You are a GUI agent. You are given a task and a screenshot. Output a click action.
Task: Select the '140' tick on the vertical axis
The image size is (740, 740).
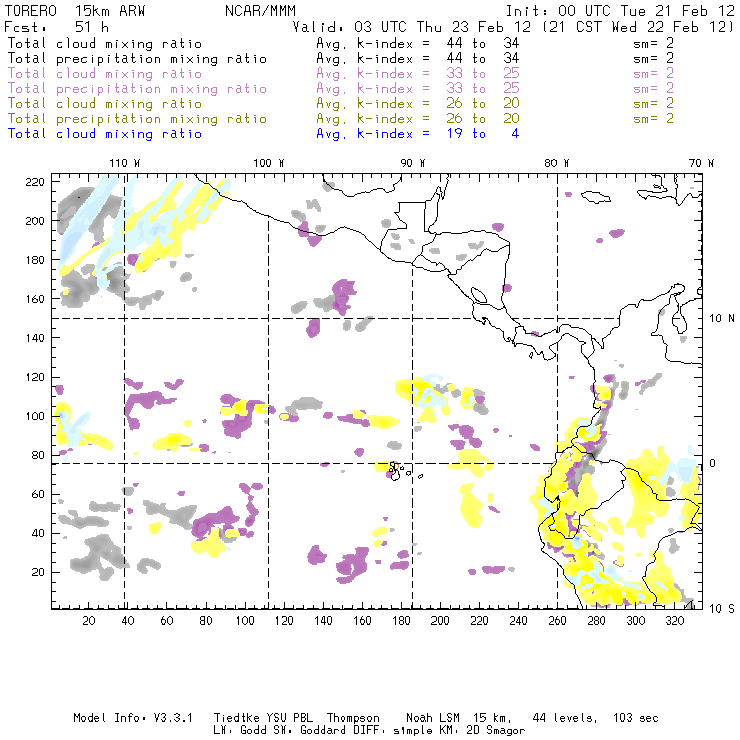pyautogui.click(x=35, y=338)
